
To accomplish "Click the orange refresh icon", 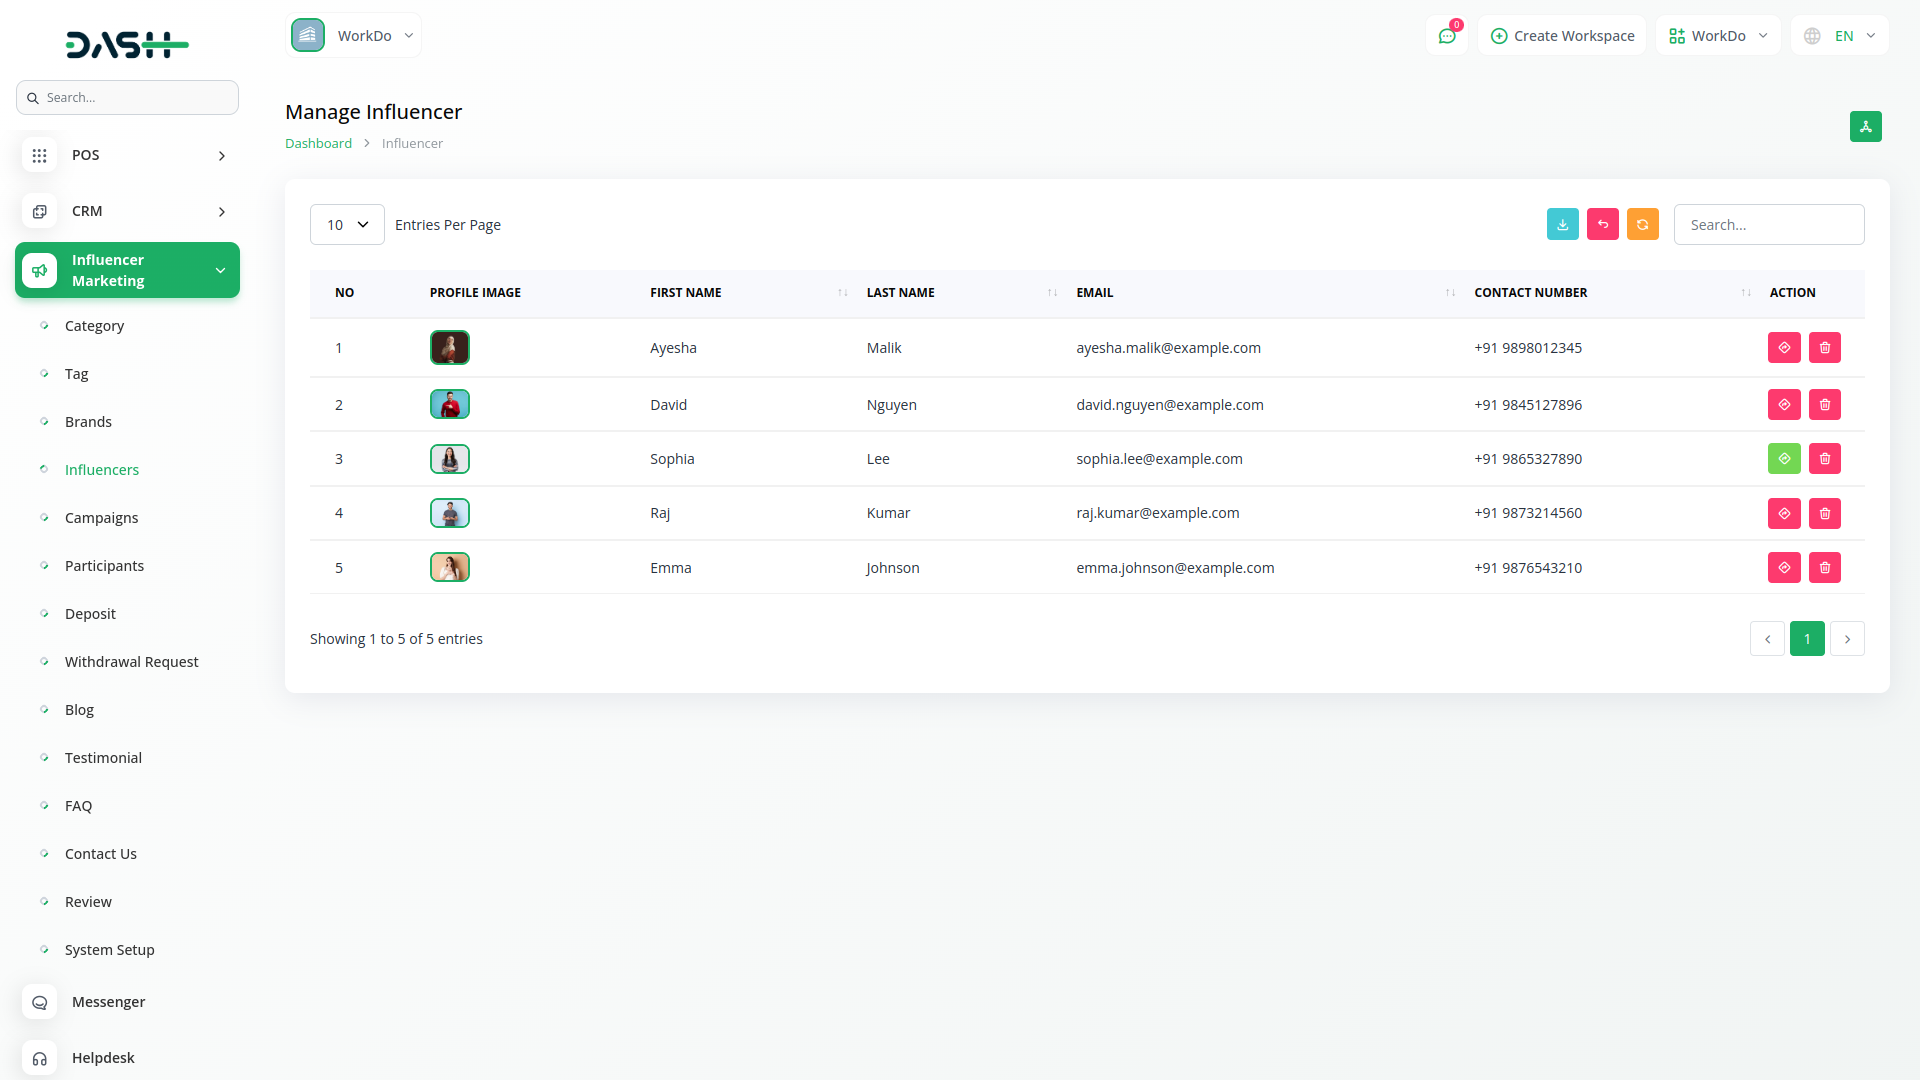I will click(x=1642, y=224).
